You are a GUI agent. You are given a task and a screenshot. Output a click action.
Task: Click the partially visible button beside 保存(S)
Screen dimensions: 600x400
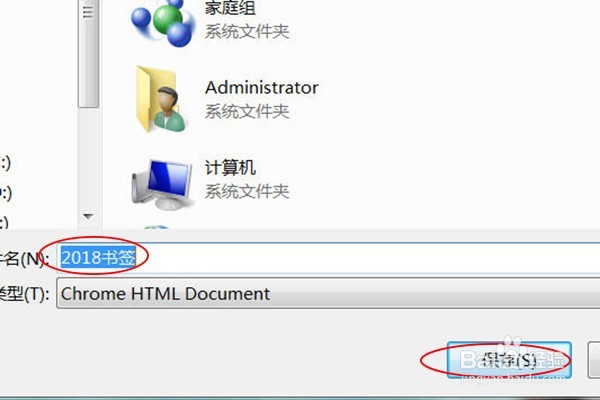tap(594, 360)
